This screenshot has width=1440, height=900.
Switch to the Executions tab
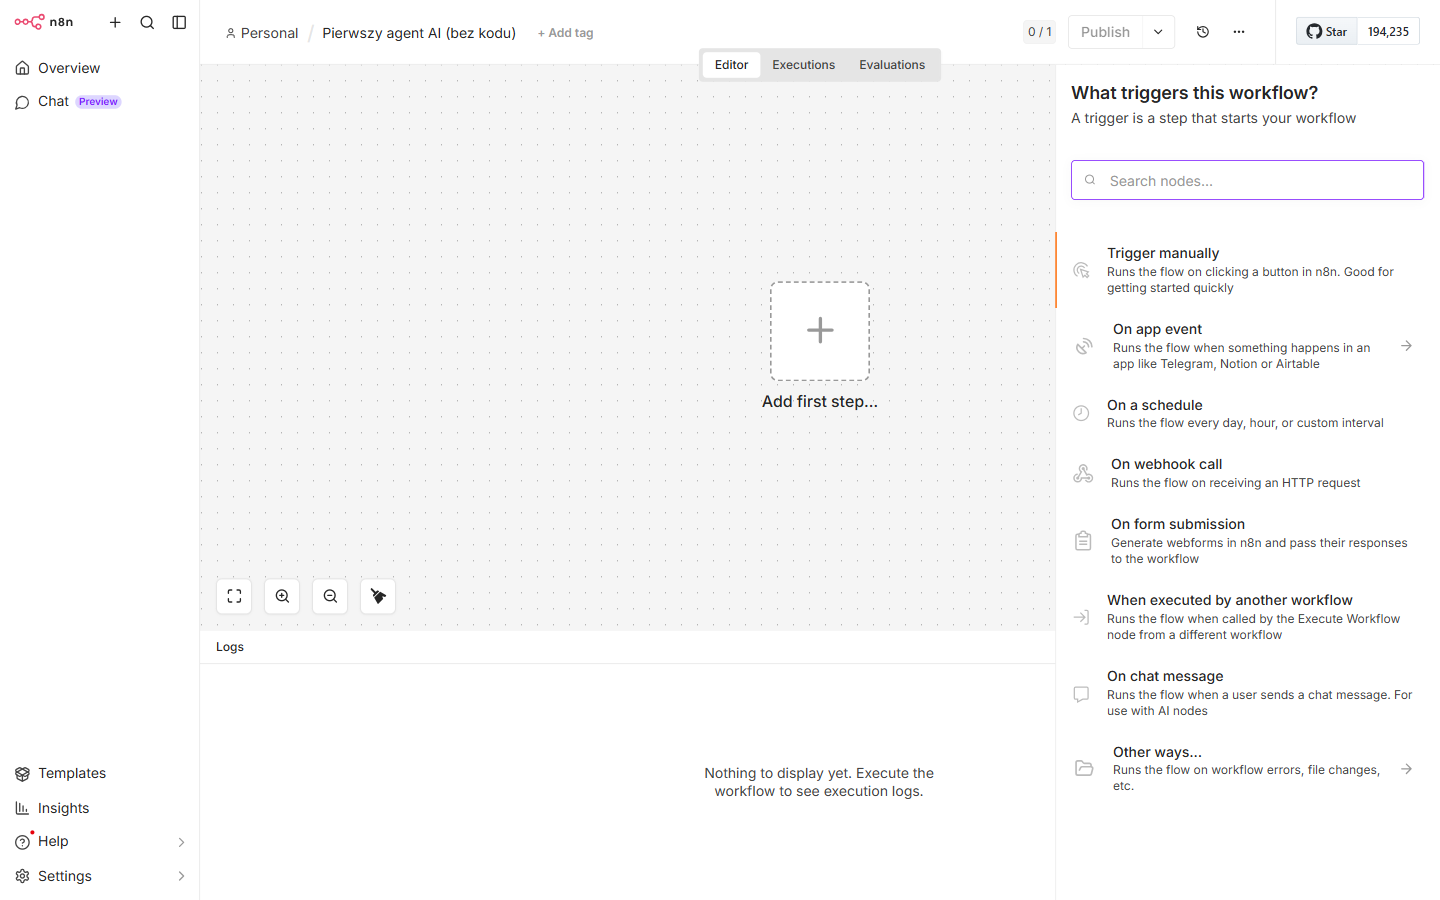(803, 65)
